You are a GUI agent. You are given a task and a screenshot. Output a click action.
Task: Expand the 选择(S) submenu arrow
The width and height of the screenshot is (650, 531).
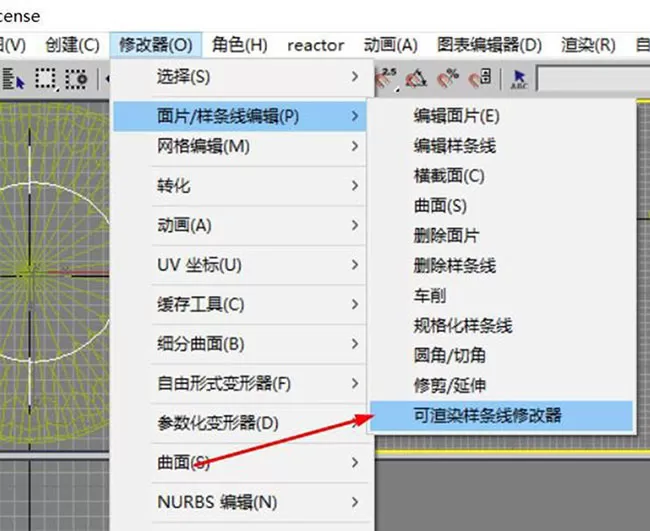pos(354,76)
